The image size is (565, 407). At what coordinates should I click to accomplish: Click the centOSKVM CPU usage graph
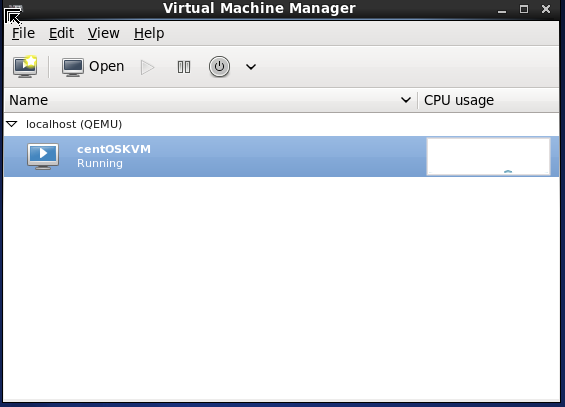pos(488,157)
